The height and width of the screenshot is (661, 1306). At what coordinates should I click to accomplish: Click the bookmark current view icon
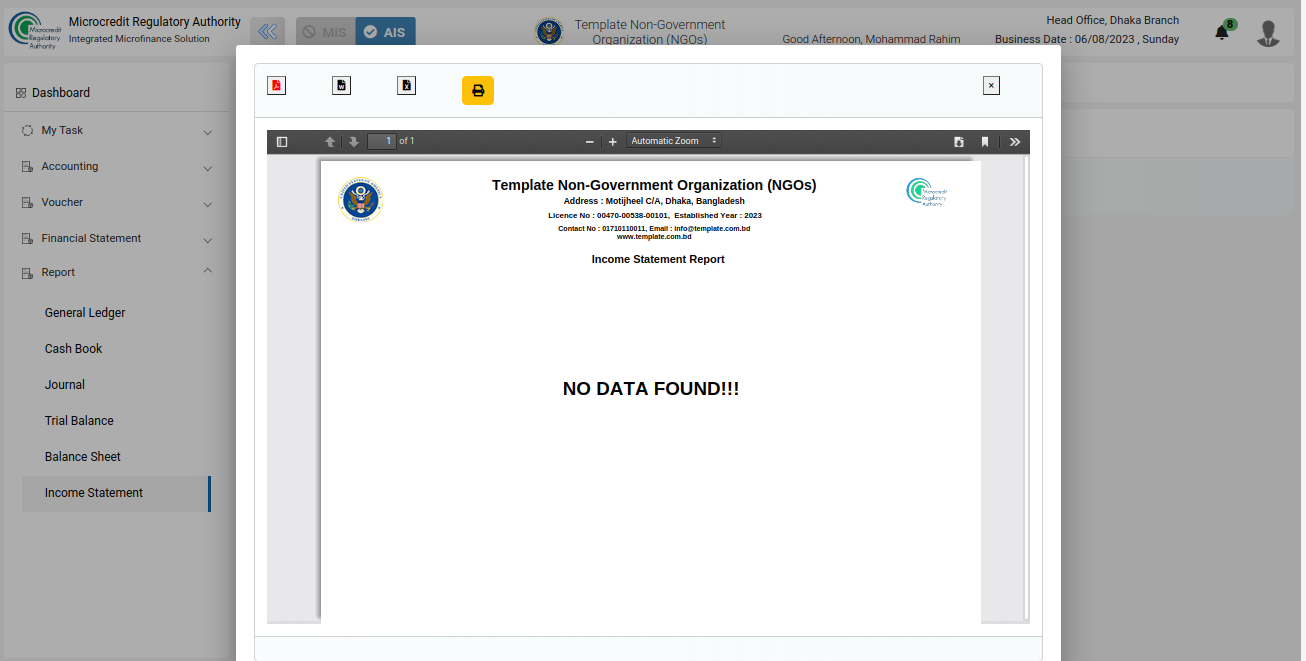pyautogui.click(x=985, y=142)
